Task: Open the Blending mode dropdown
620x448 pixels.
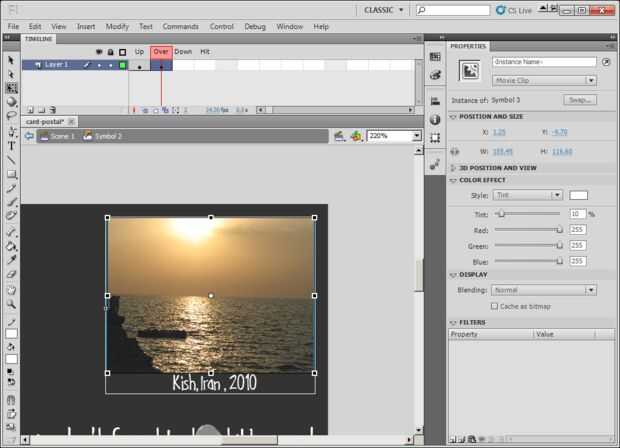Action: click(544, 290)
